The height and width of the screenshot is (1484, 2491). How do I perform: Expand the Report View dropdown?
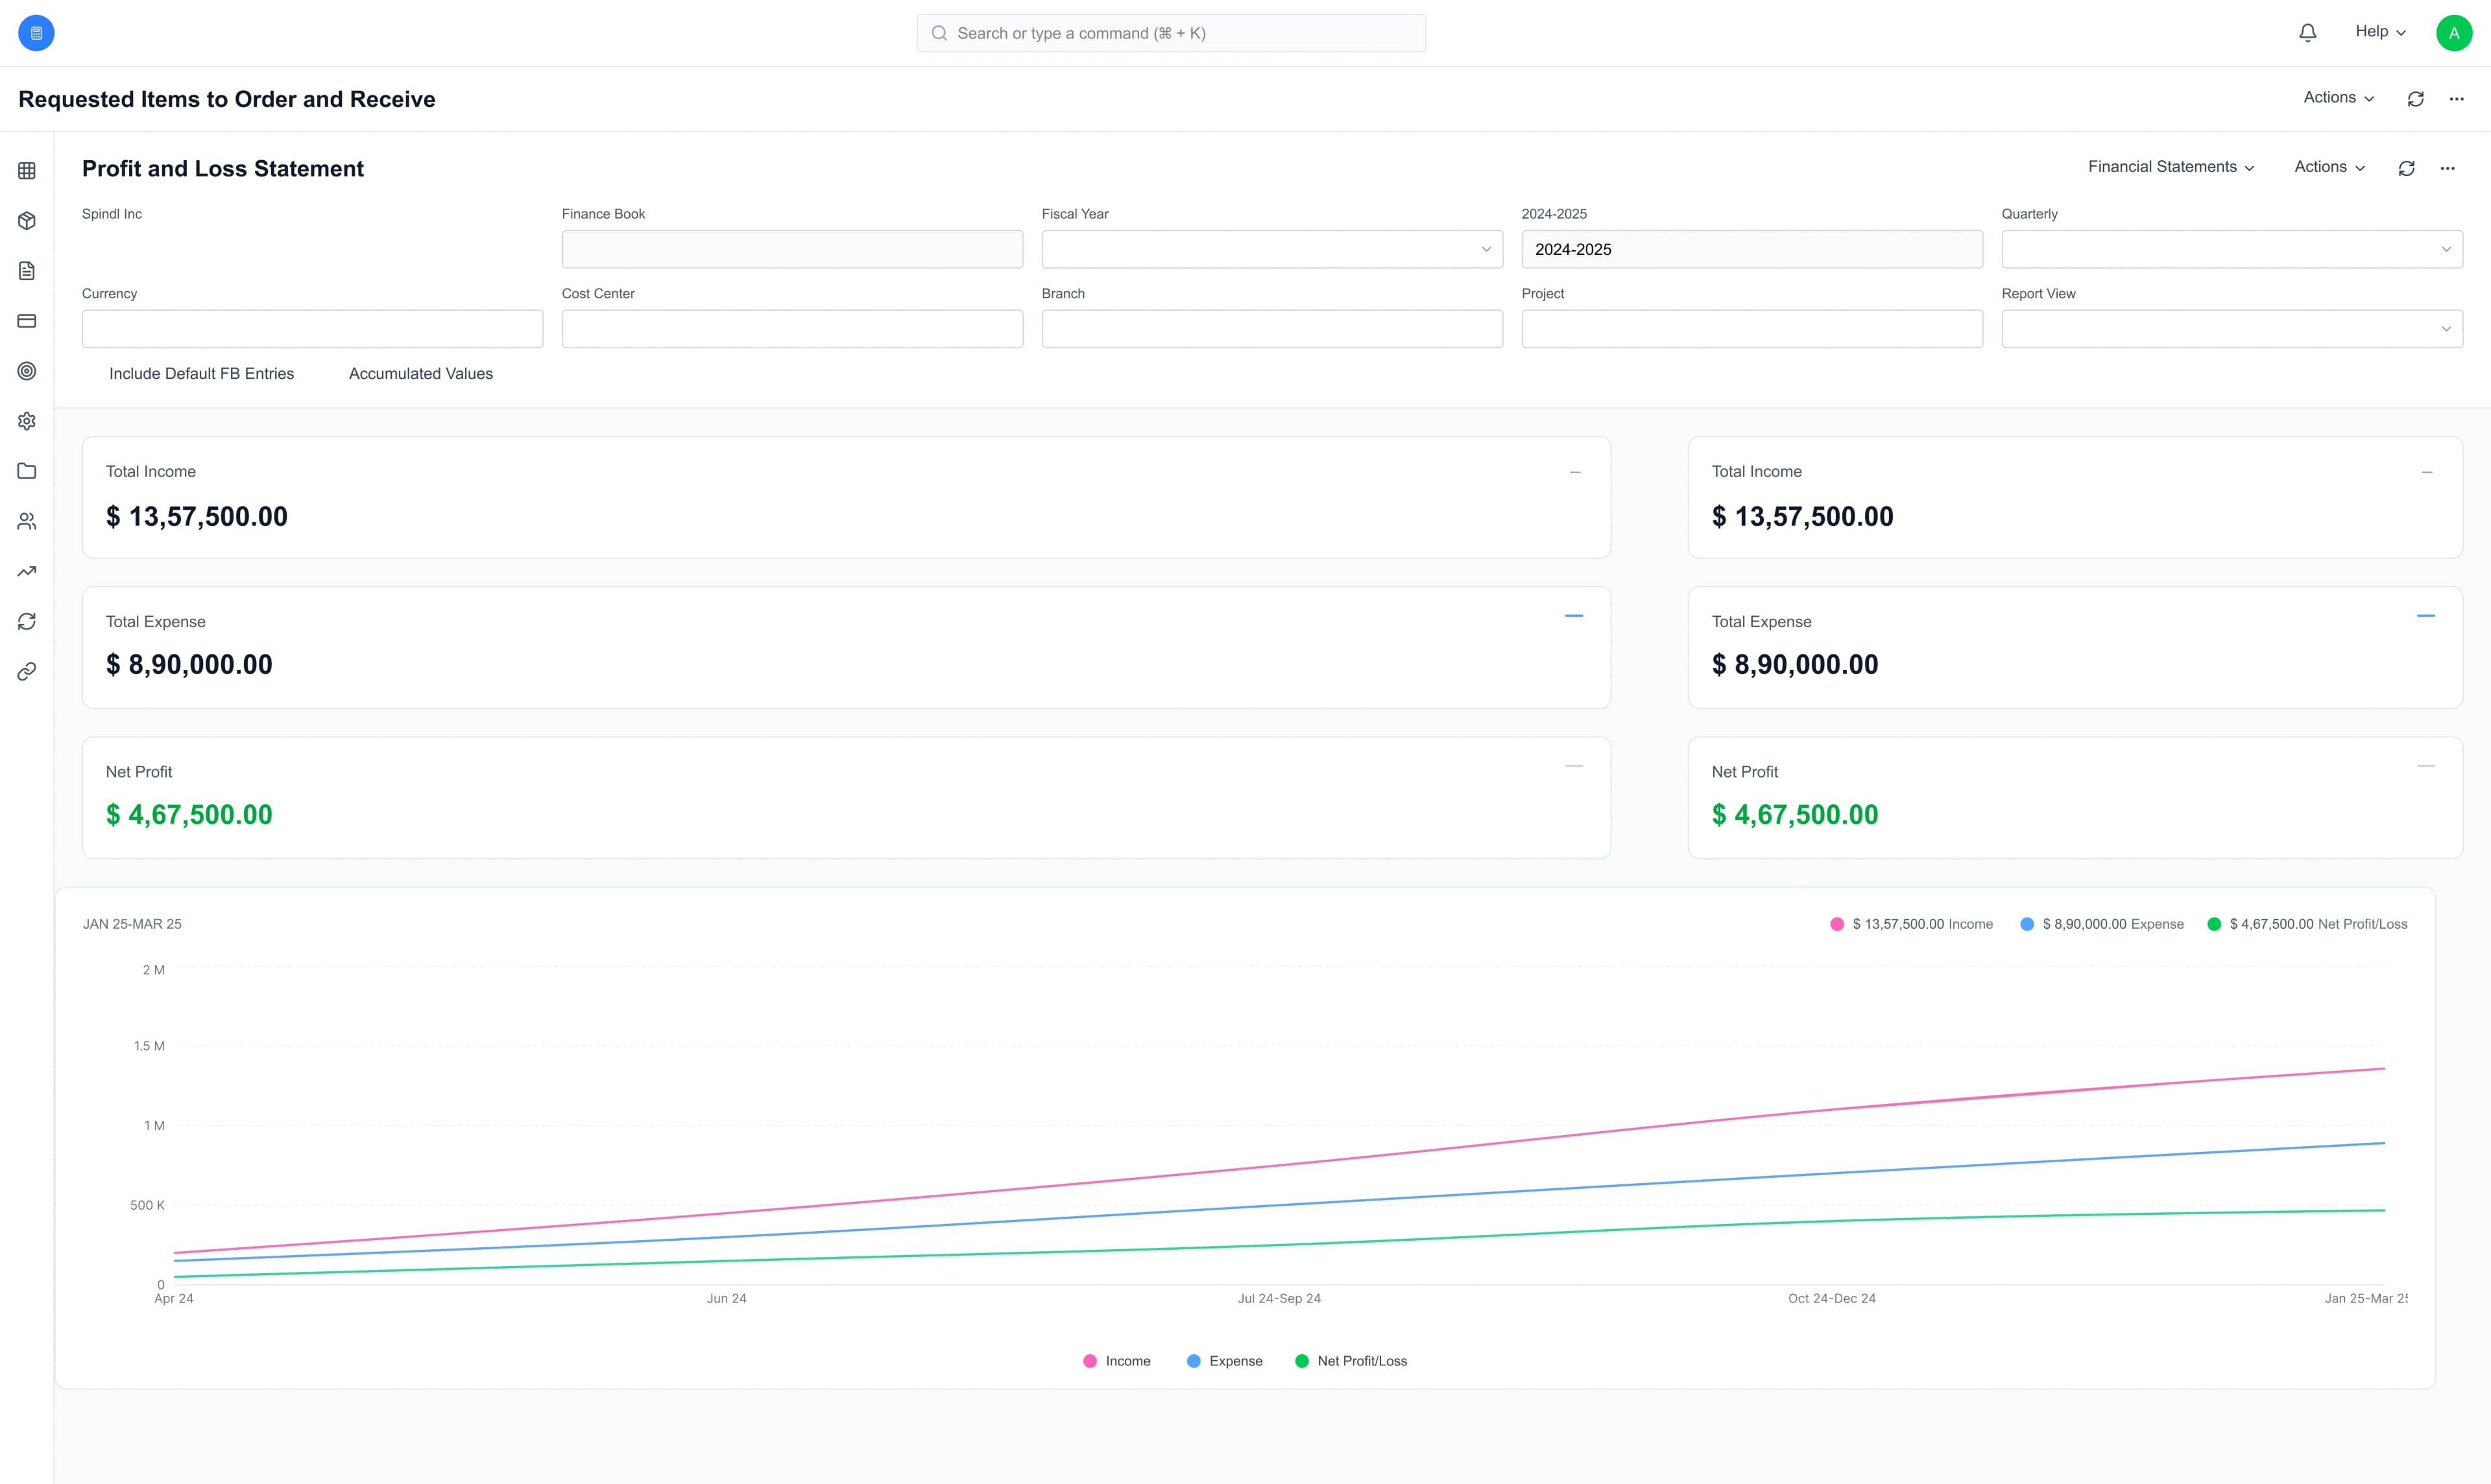point(2447,328)
